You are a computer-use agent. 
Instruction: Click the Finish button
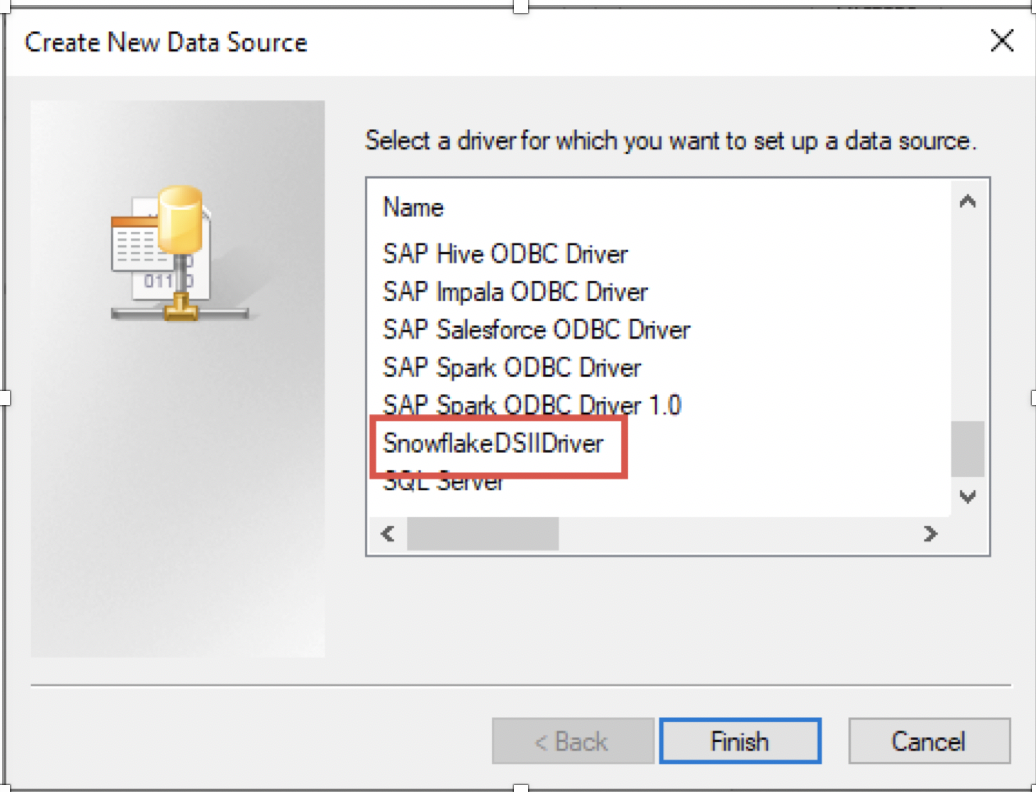coord(740,741)
